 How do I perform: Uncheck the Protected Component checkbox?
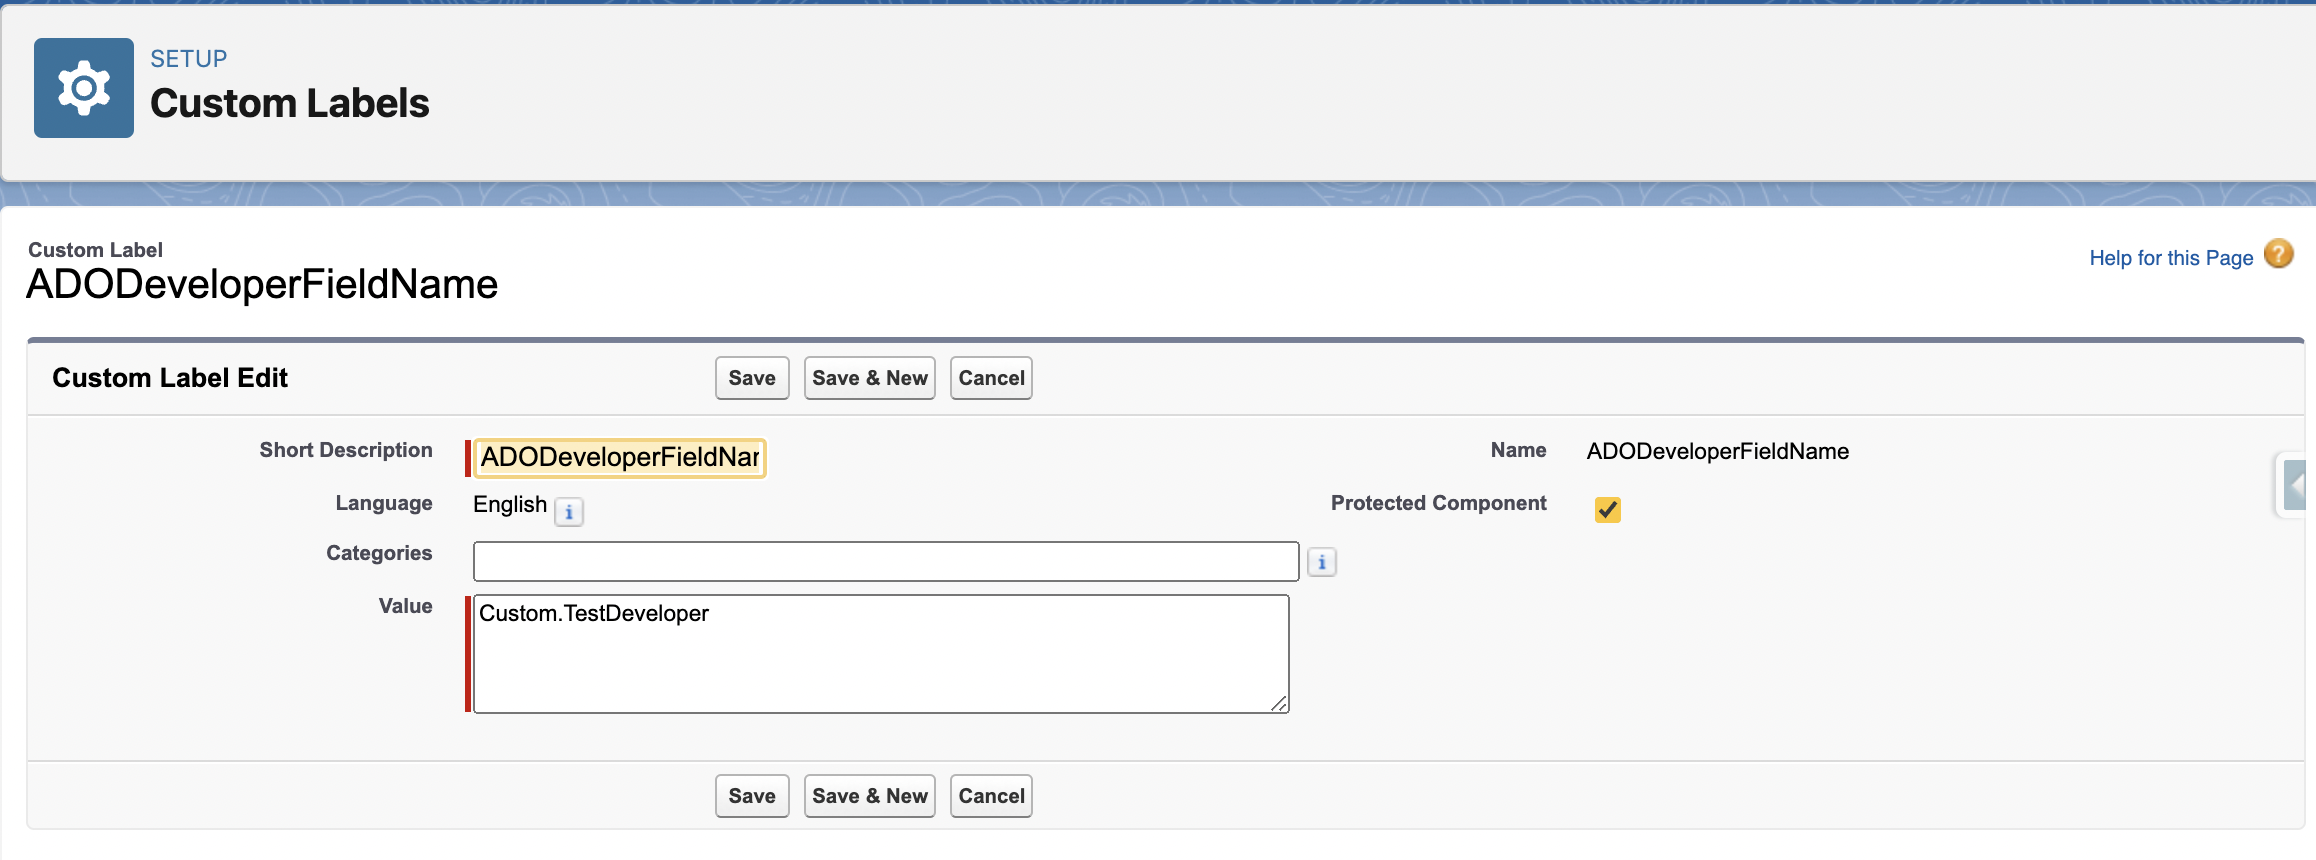click(1608, 510)
